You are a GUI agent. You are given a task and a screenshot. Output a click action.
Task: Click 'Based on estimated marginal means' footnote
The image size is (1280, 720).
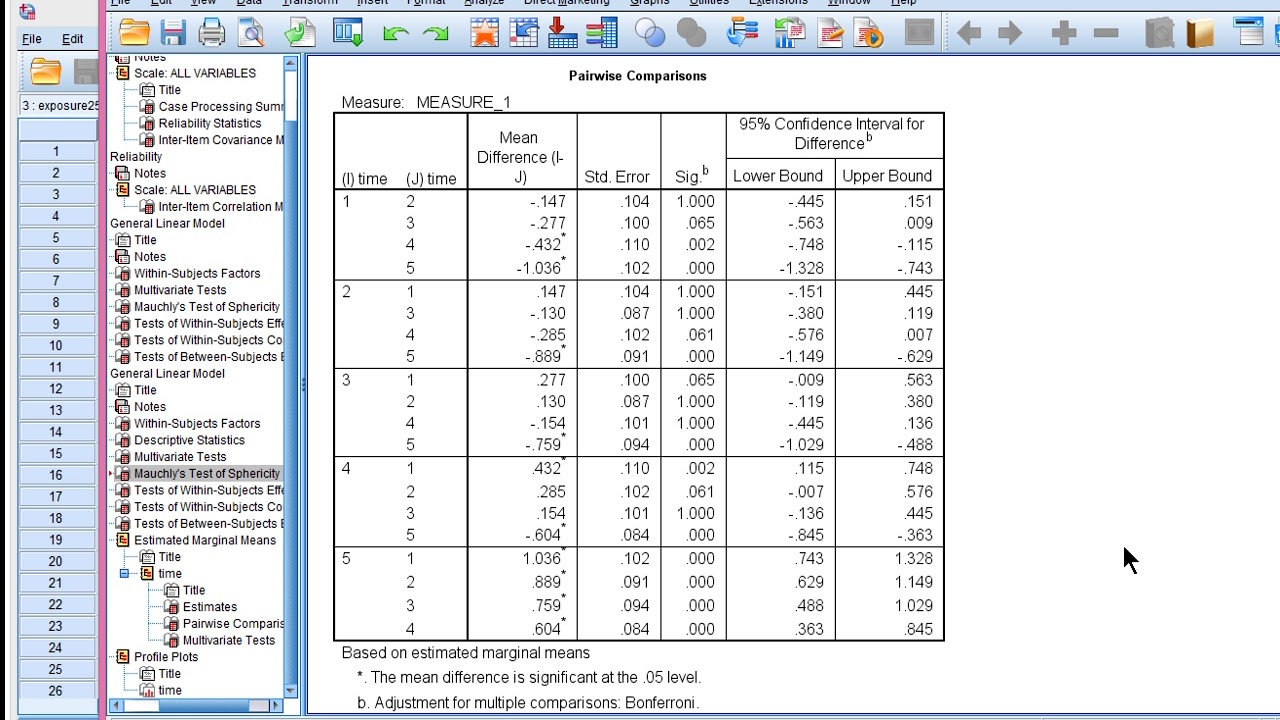coord(466,653)
